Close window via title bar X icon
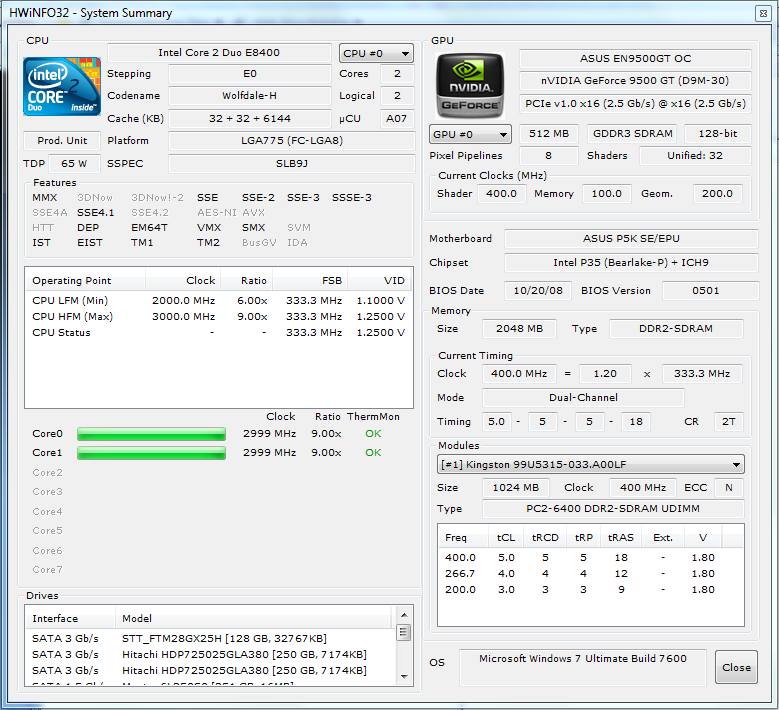779x710 pixels. click(x=763, y=13)
